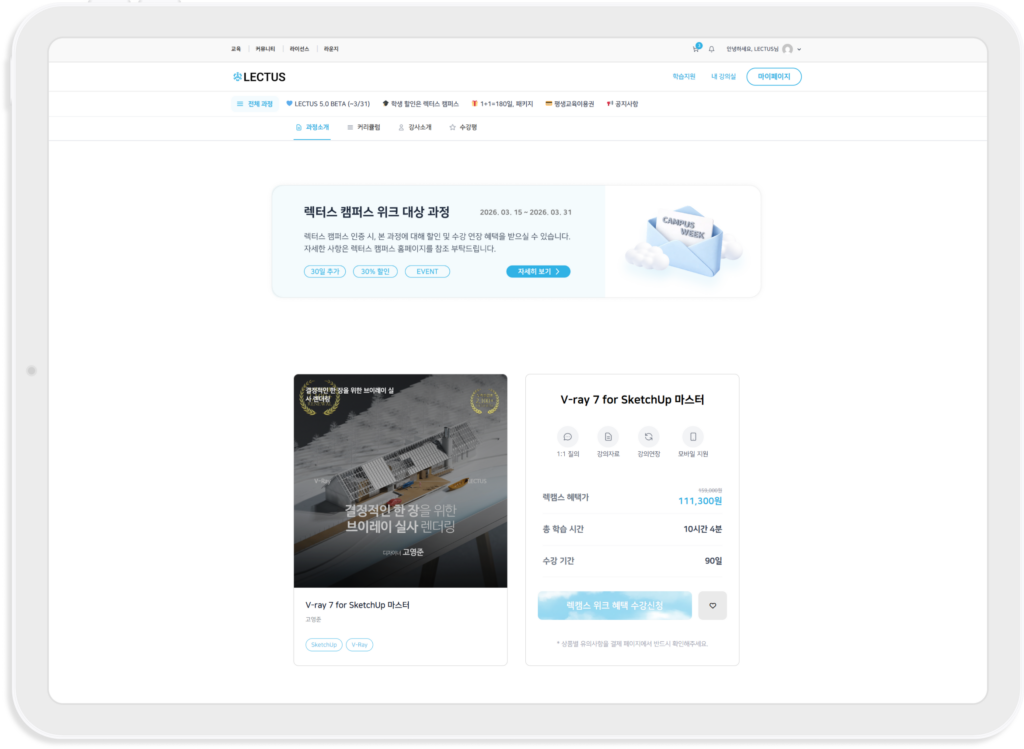
Task: Click the LECTUS logo
Action: coord(259,77)
